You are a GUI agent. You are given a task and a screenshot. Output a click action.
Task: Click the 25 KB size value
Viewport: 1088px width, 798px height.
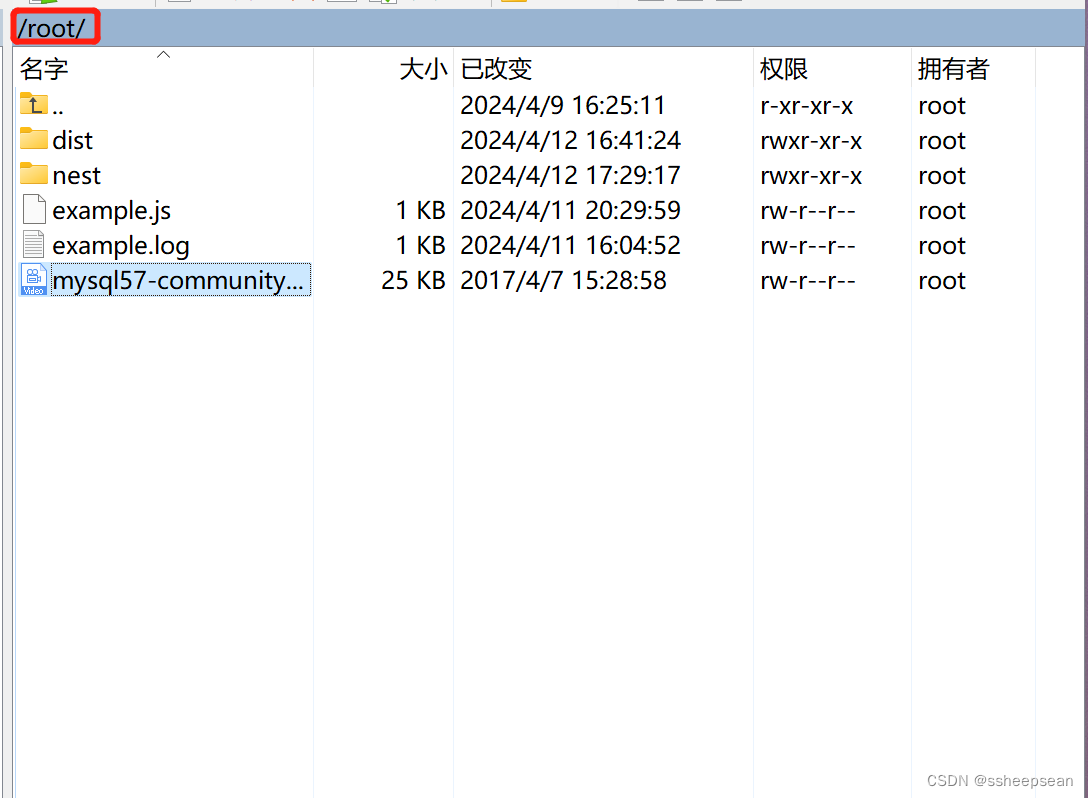coord(413,280)
